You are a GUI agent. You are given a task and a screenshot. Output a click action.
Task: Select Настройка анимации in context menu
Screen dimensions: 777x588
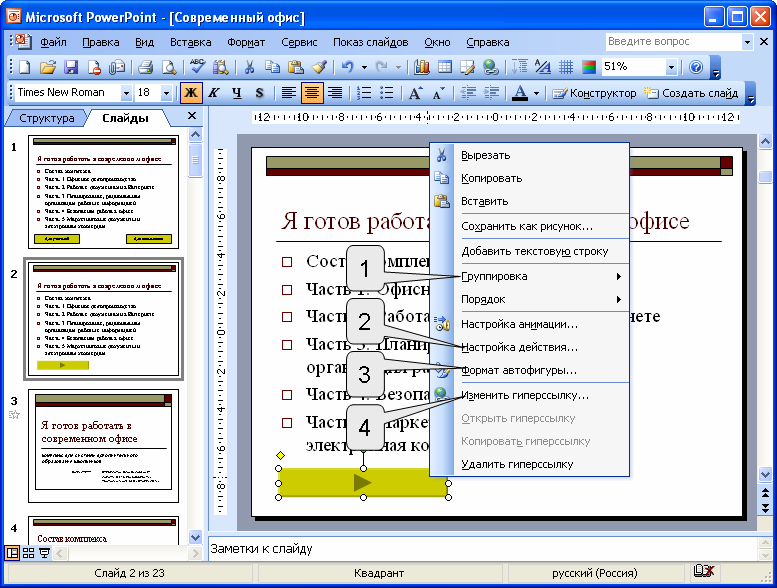click(x=530, y=324)
